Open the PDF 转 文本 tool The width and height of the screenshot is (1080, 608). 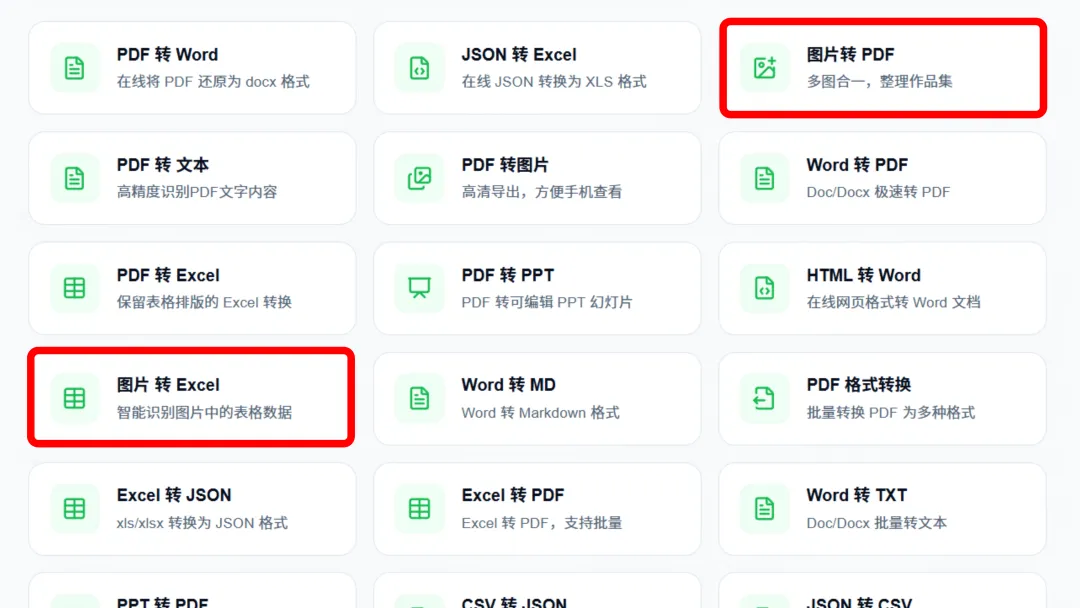tap(192, 178)
